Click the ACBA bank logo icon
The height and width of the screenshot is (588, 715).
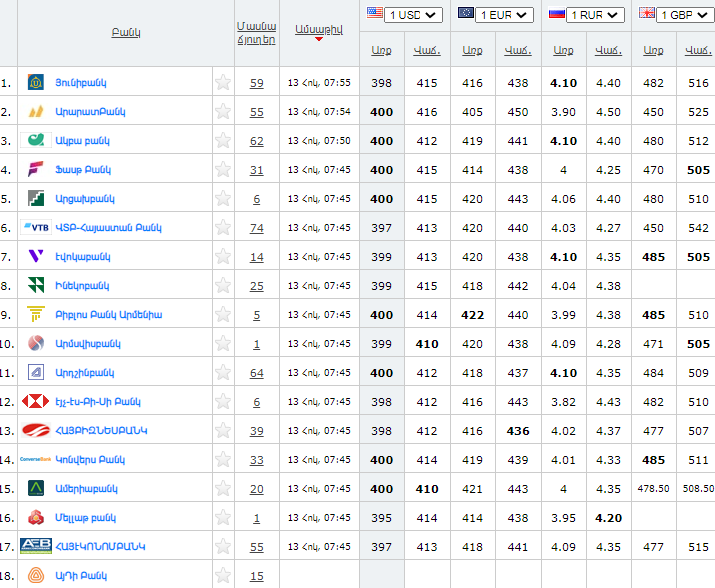pos(36,140)
